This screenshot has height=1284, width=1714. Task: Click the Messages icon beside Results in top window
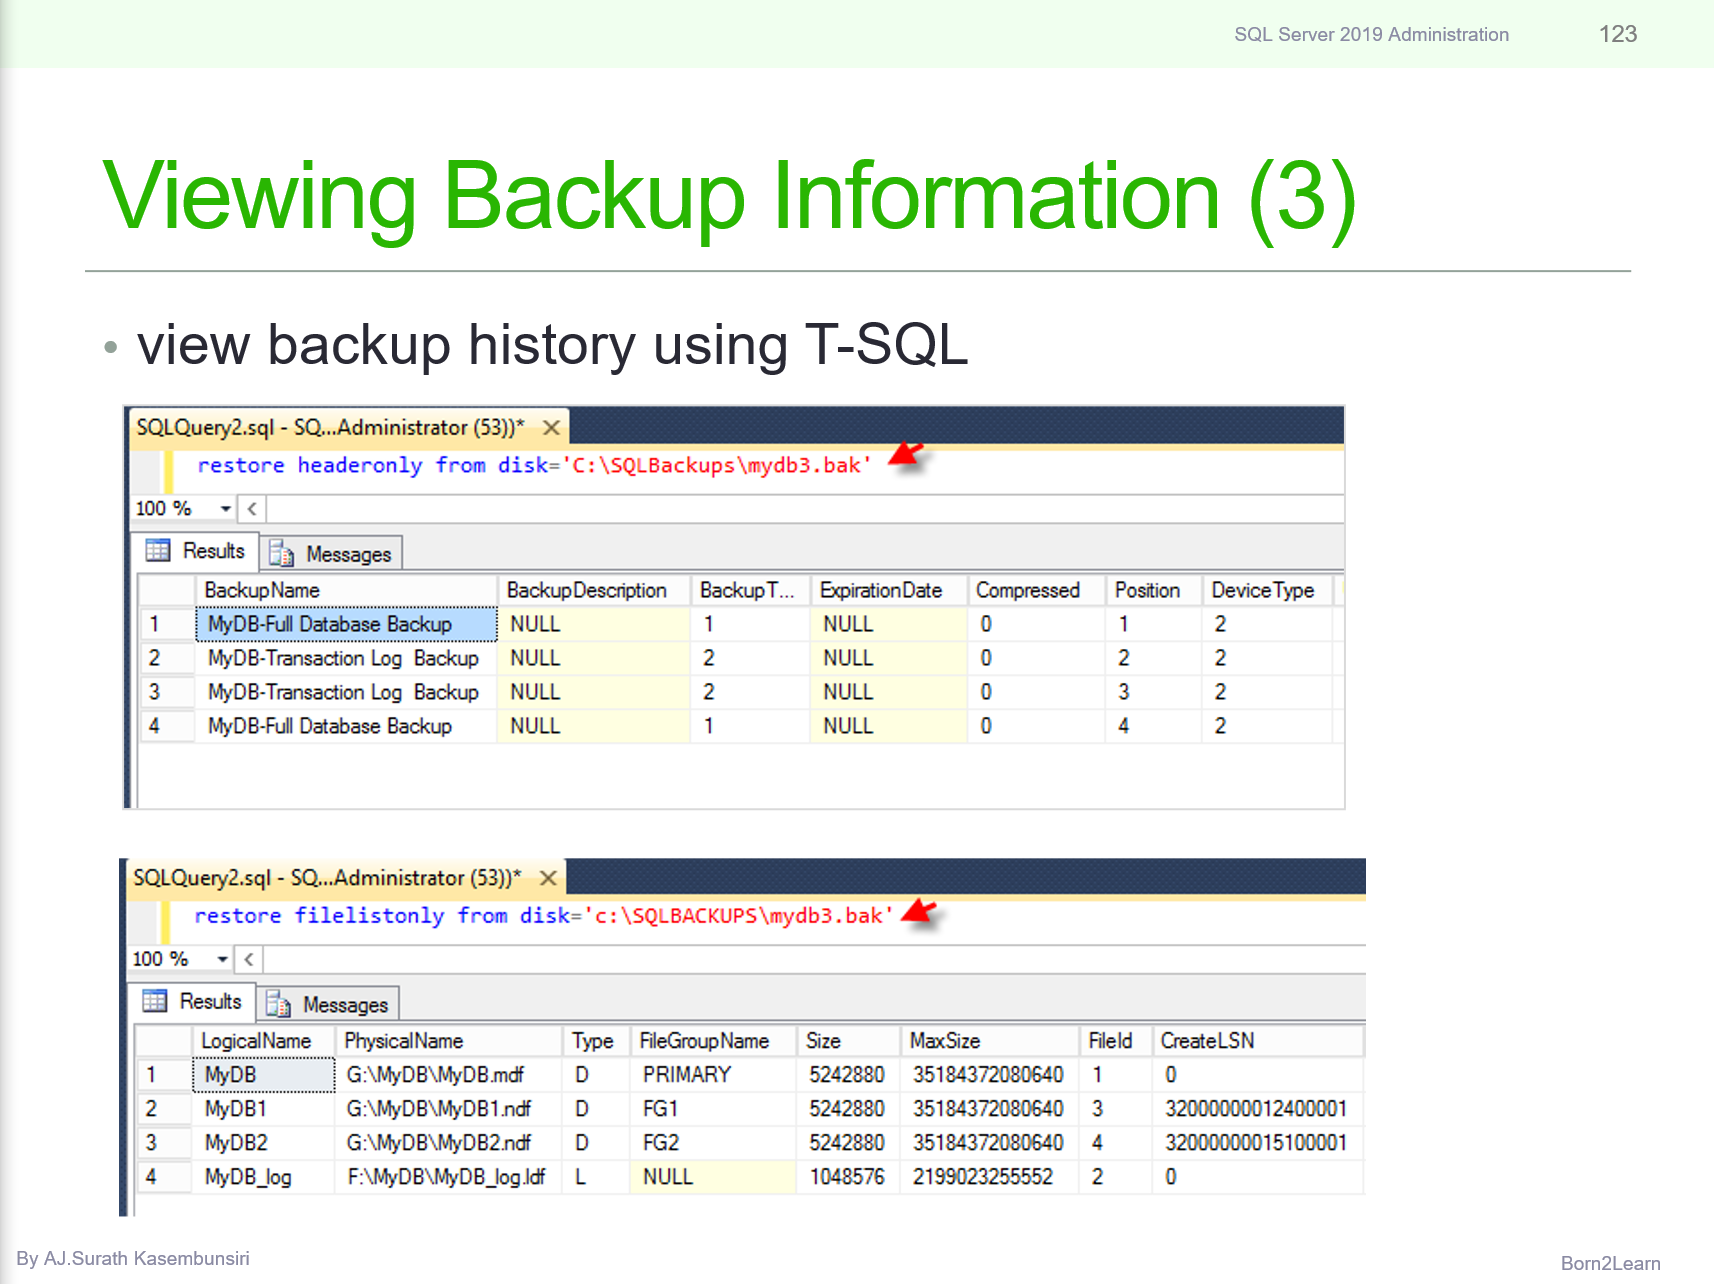[280, 553]
